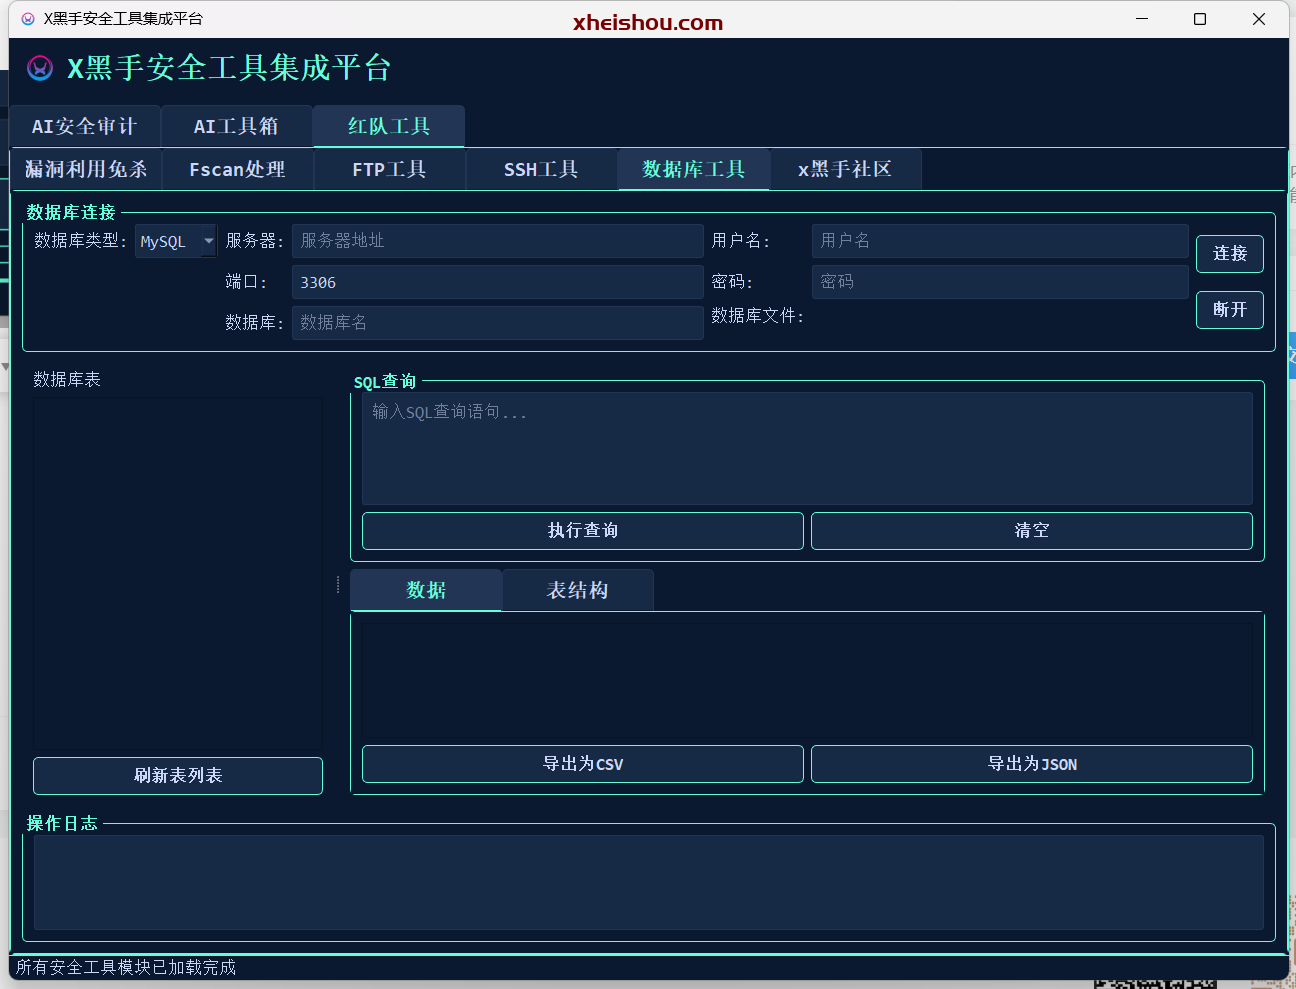1296x989 pixels.
Task: Open the FTP工具 tab
Action: [390, 169]
